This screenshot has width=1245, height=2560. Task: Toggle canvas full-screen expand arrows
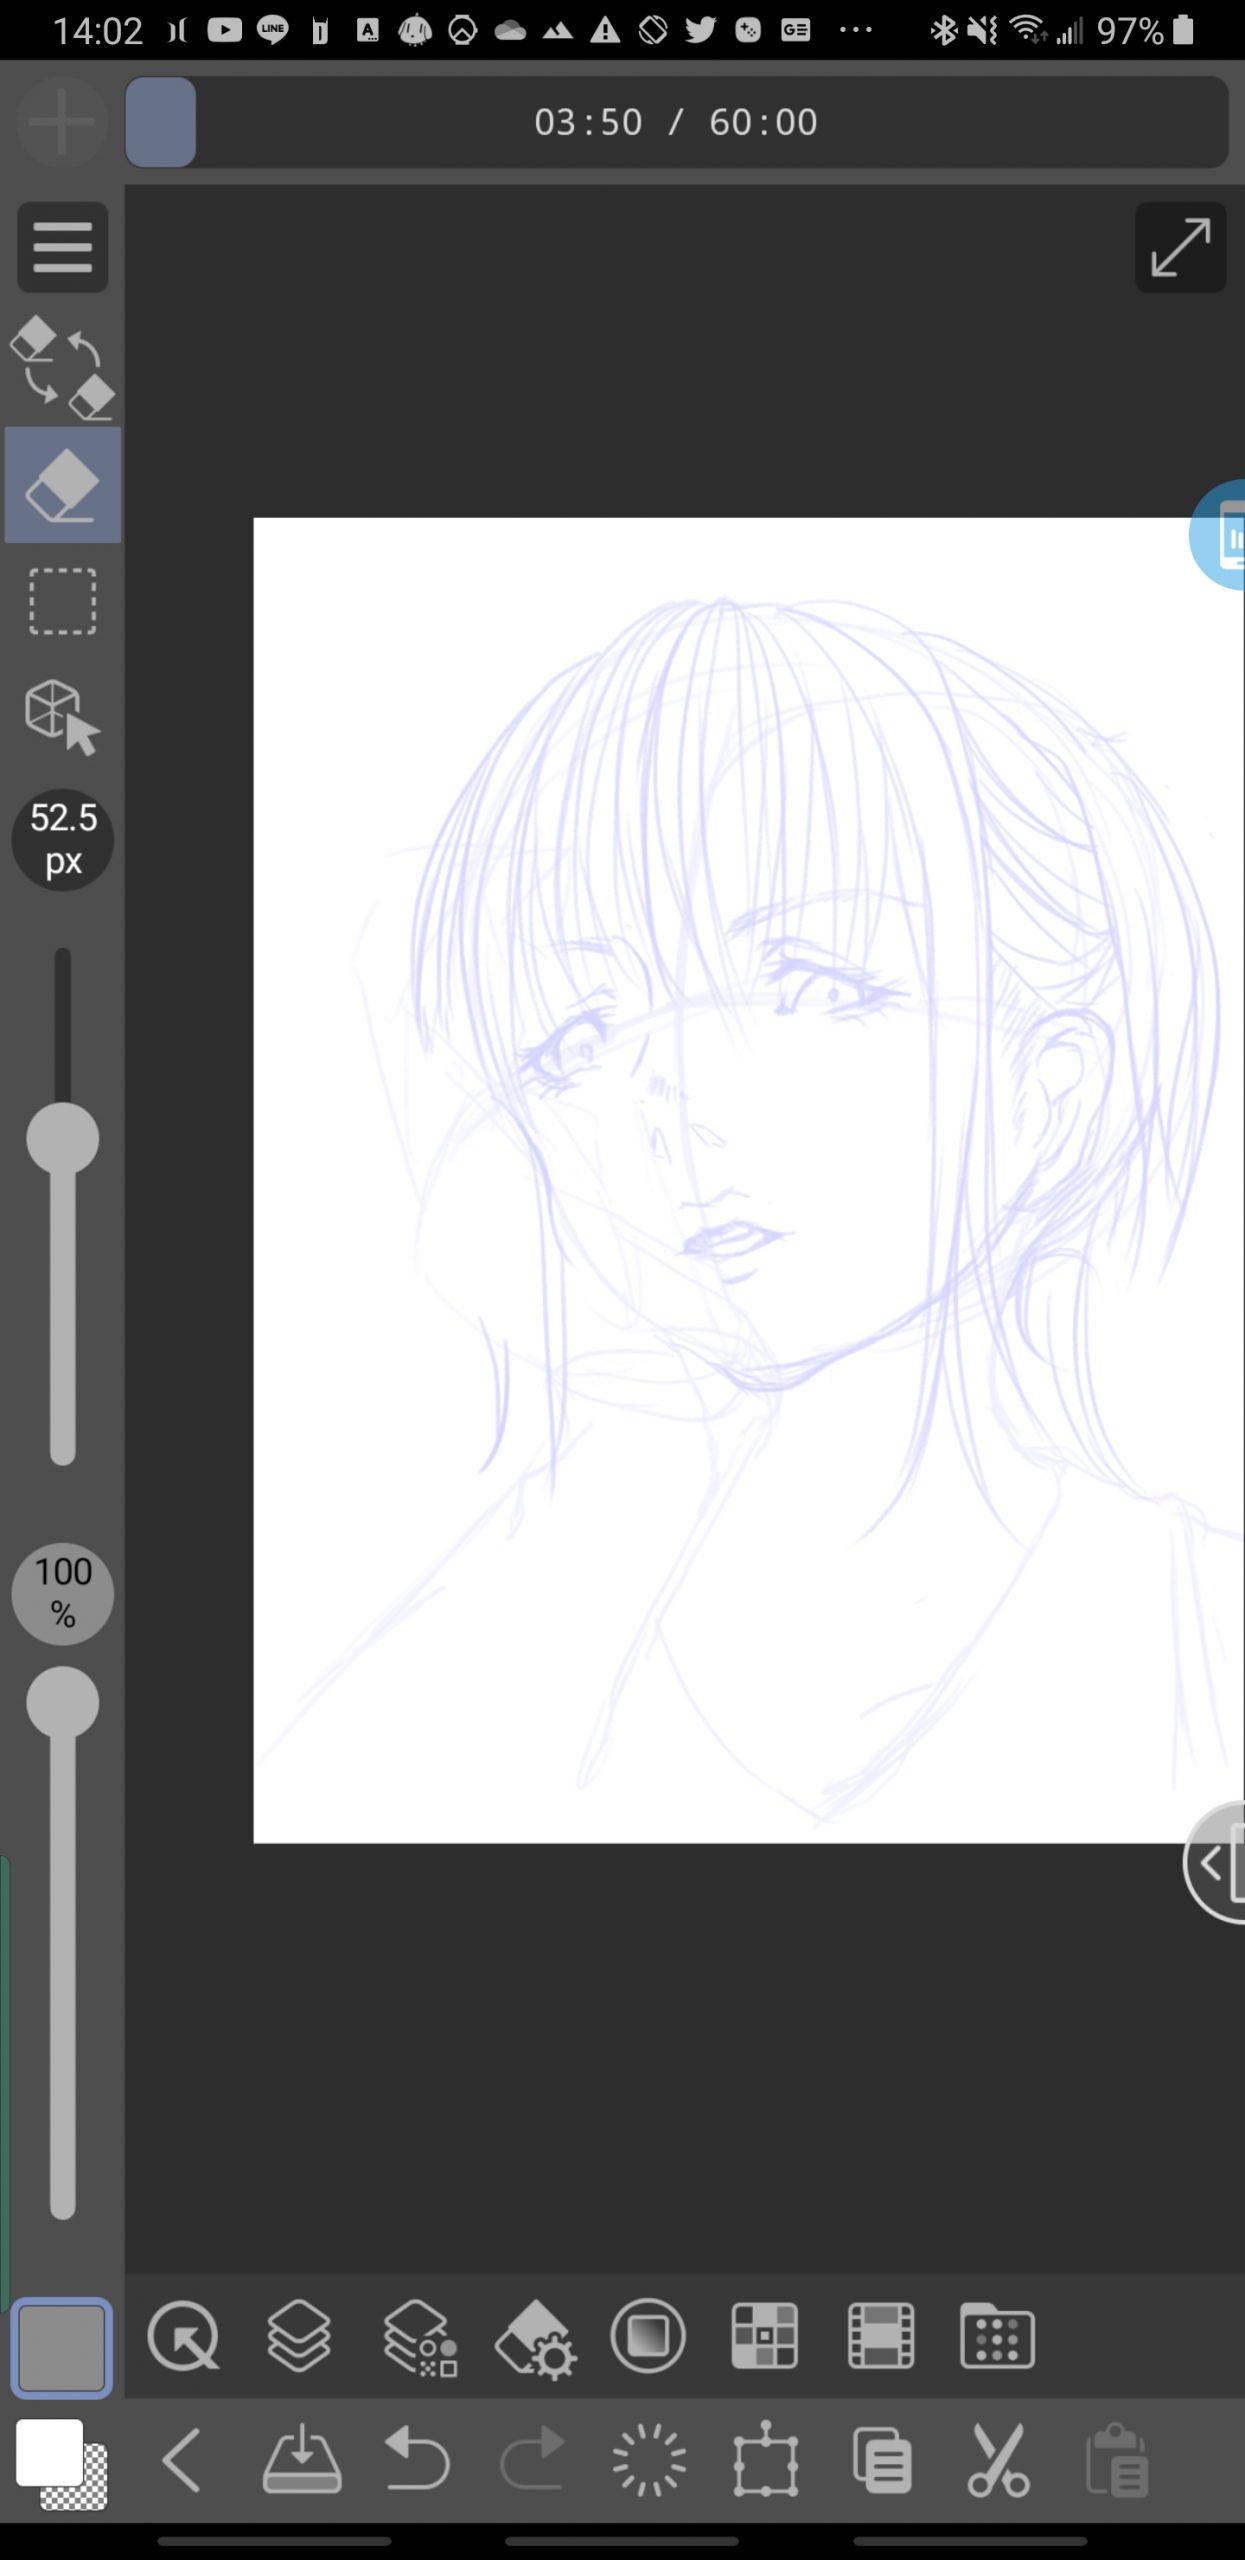coord(1180,247)
